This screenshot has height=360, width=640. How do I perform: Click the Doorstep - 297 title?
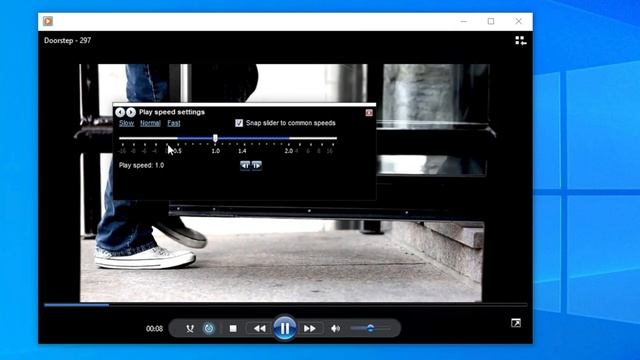68,40
